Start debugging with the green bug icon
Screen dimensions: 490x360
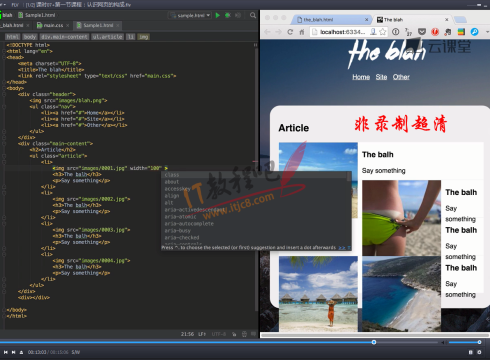click(x=228, y=15)
